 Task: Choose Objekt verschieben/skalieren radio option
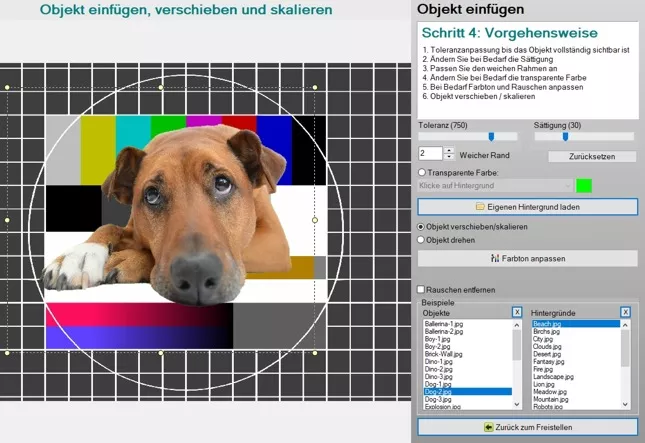(421, 227)
